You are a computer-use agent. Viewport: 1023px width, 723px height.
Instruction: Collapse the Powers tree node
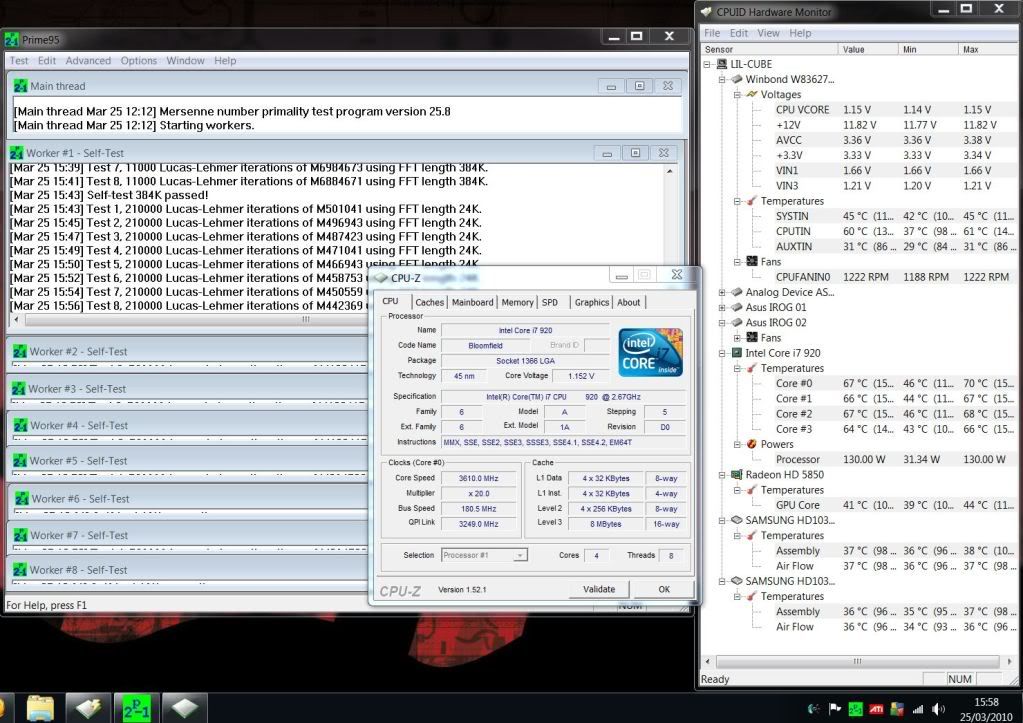click(x=737, y=444)
